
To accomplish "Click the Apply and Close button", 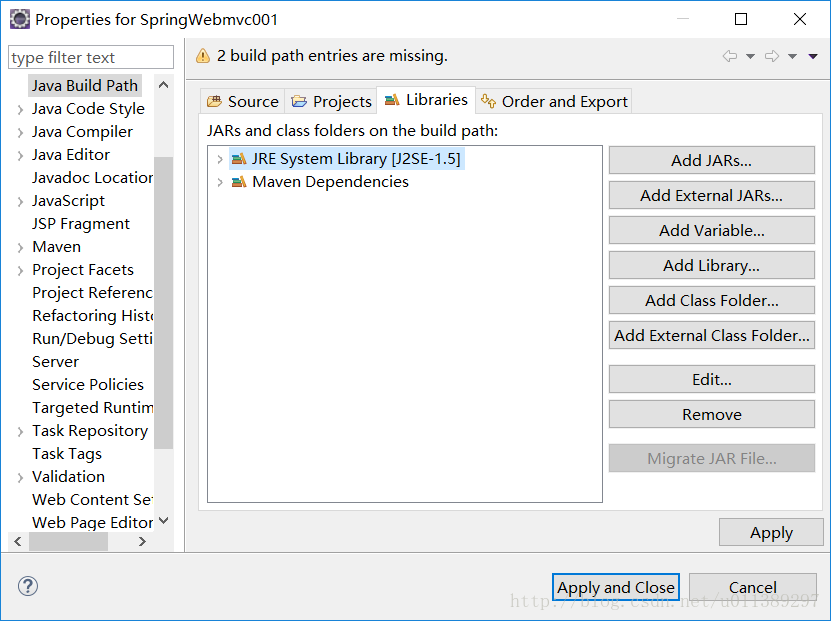I will point(616,587).
